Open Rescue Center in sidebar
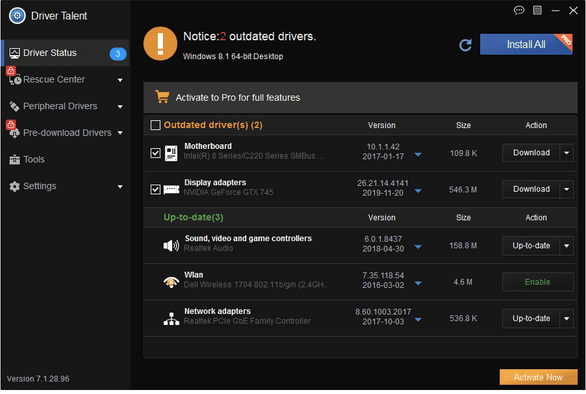Screen dimensions: 586x394 (x=66, y=80)
